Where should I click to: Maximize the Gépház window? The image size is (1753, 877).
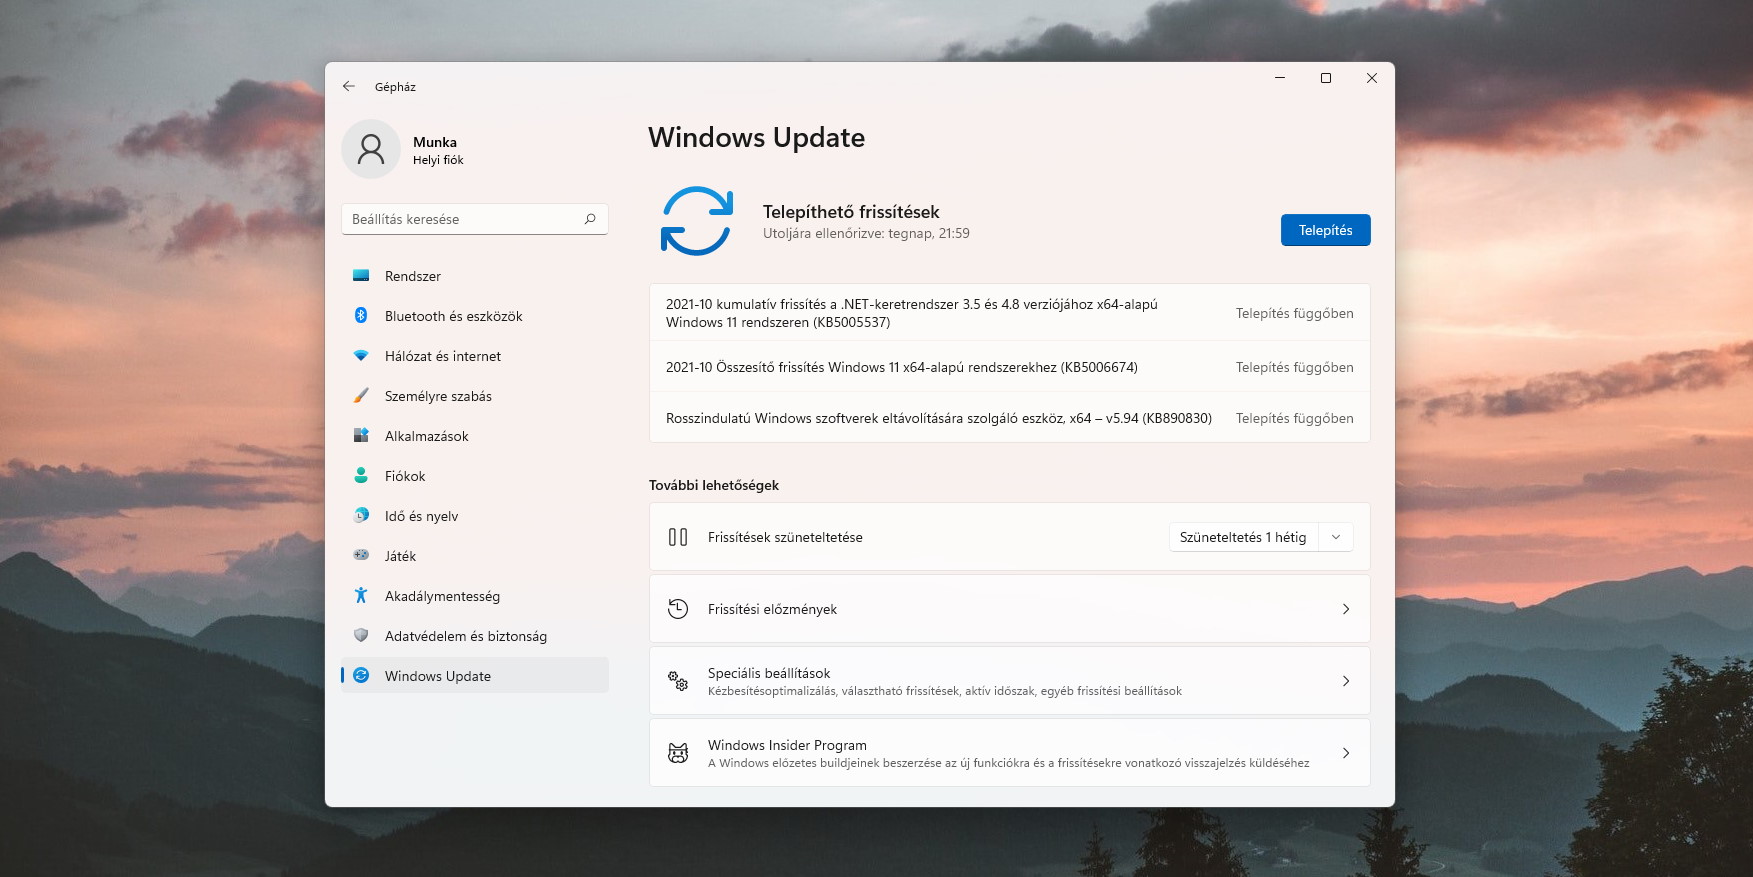1326,78
